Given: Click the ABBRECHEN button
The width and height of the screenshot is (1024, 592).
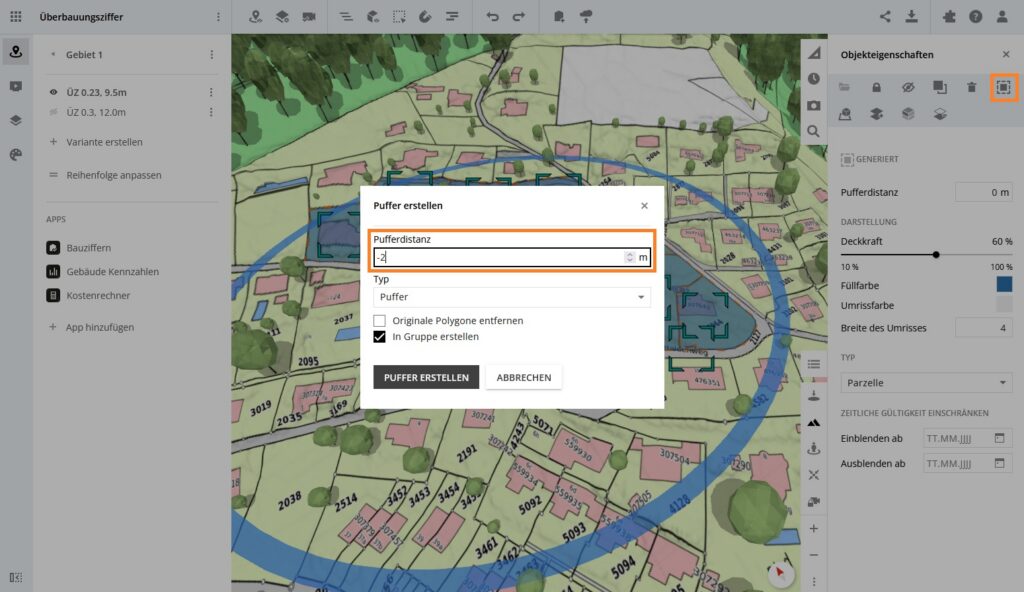Looking at the screenshot, I should [x=523, y=377].
